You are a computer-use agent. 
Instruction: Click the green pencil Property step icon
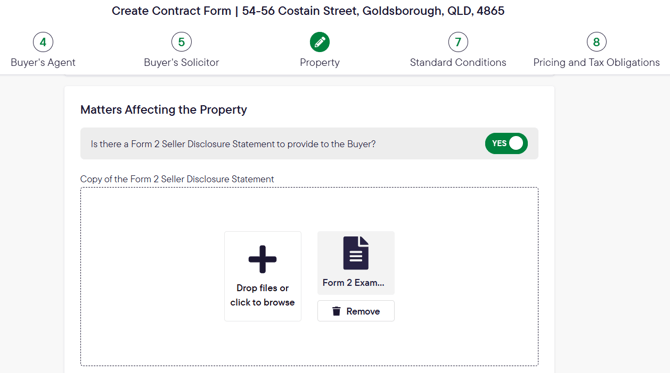(320, 42)
